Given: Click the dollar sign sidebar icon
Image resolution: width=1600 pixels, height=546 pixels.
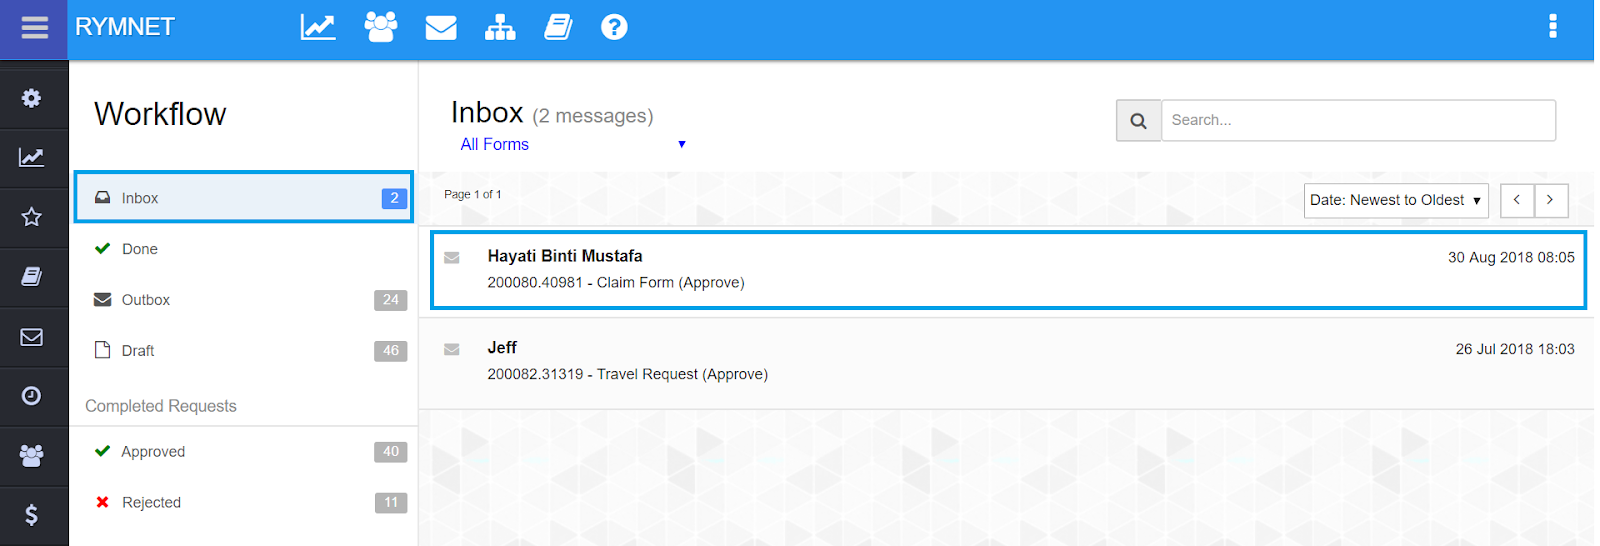Looking at the screenshot, I should (x=32, y=515).
